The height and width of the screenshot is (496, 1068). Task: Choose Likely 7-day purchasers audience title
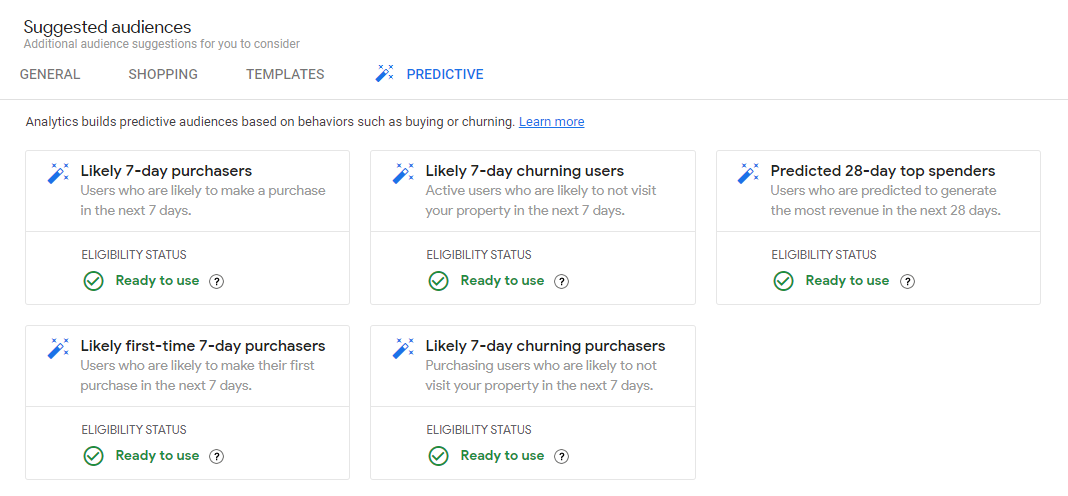click(166, 171)
